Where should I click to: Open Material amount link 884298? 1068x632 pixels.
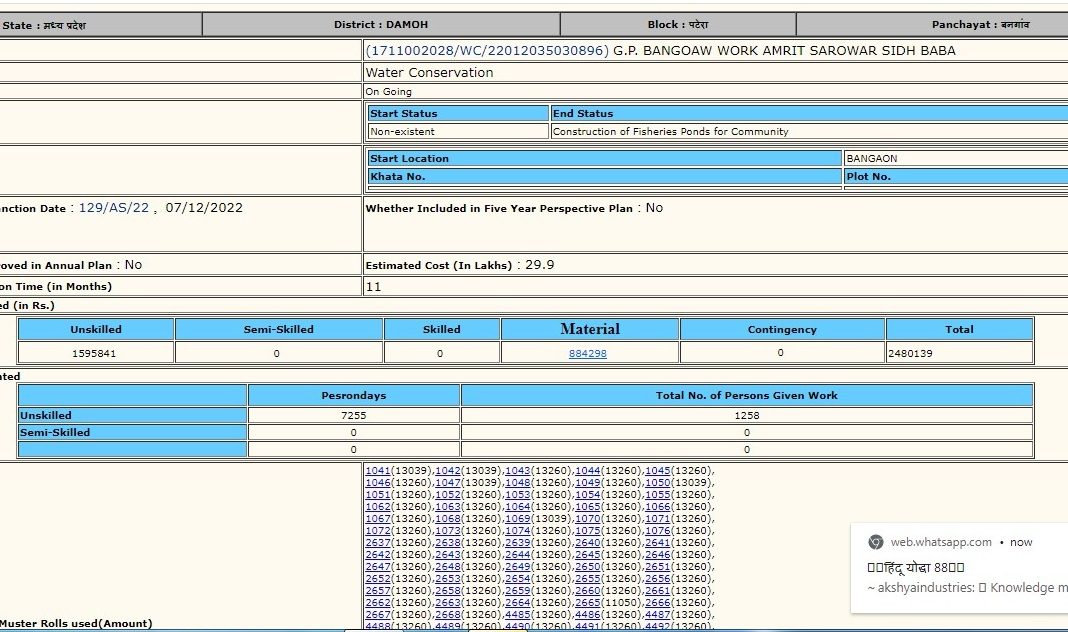[588, 353]
